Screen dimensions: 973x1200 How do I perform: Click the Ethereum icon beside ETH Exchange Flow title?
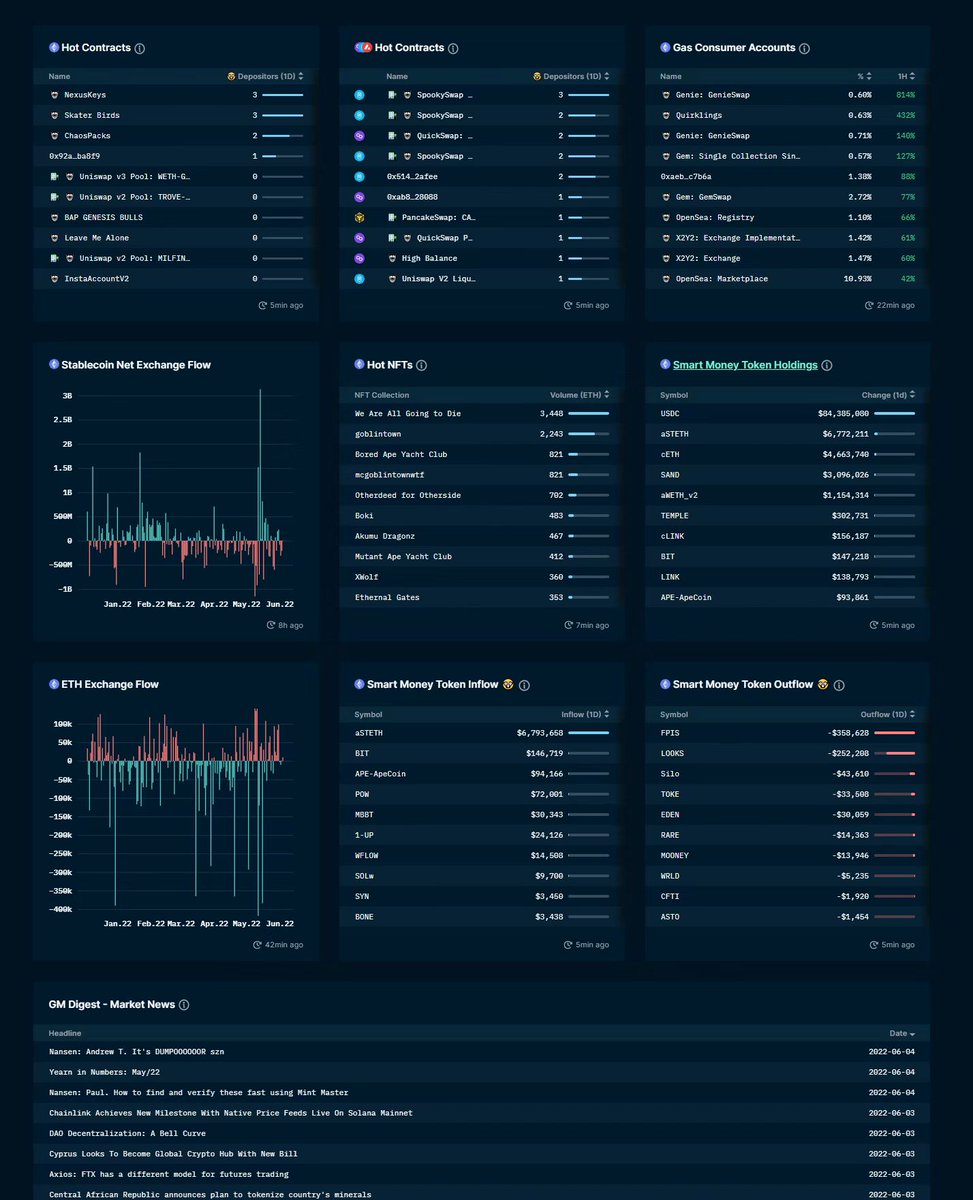coord(54,684)
